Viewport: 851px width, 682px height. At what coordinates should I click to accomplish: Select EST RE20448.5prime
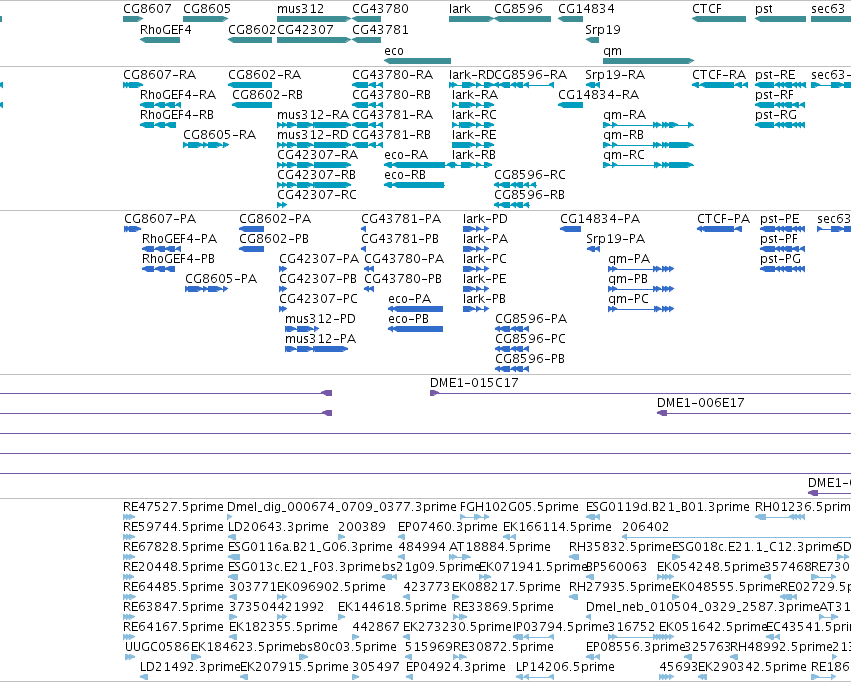(129, 577)
